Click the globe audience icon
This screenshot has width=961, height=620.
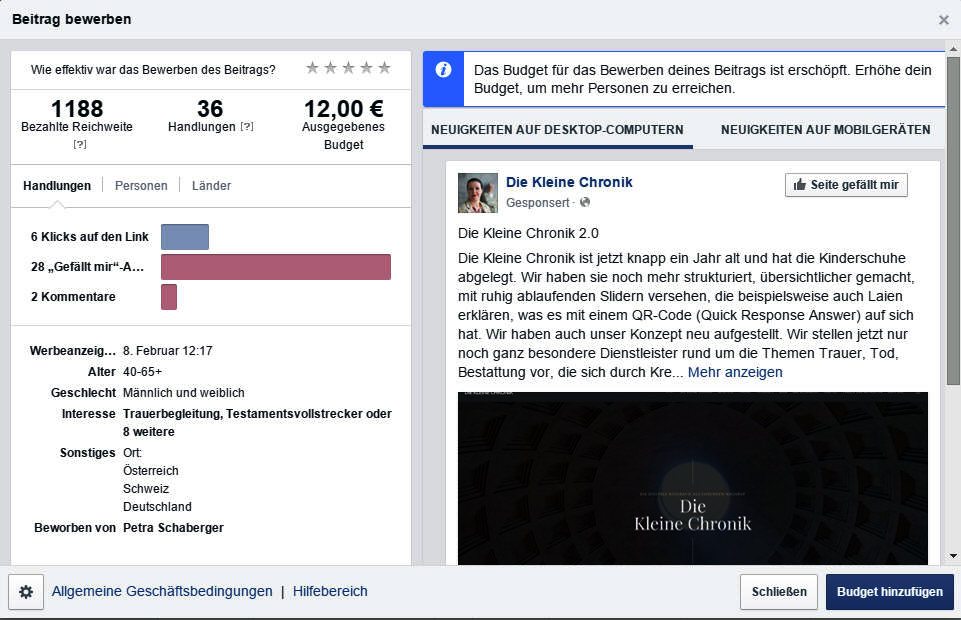pos(585,202)
